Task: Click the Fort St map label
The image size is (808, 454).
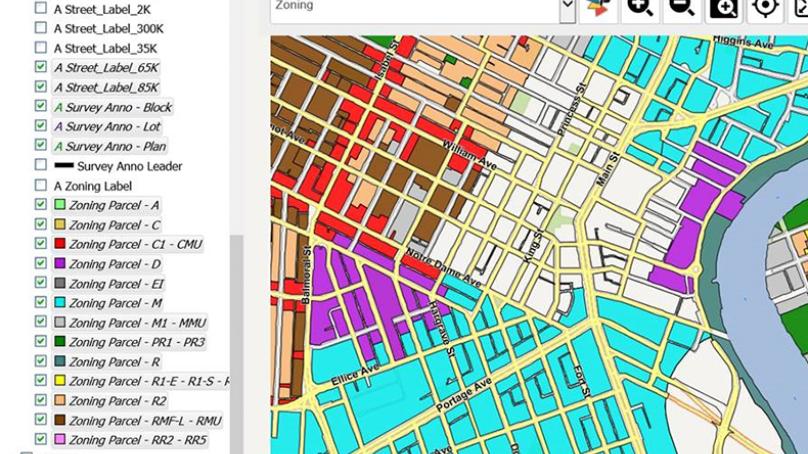Action: (x=581, y=381)
